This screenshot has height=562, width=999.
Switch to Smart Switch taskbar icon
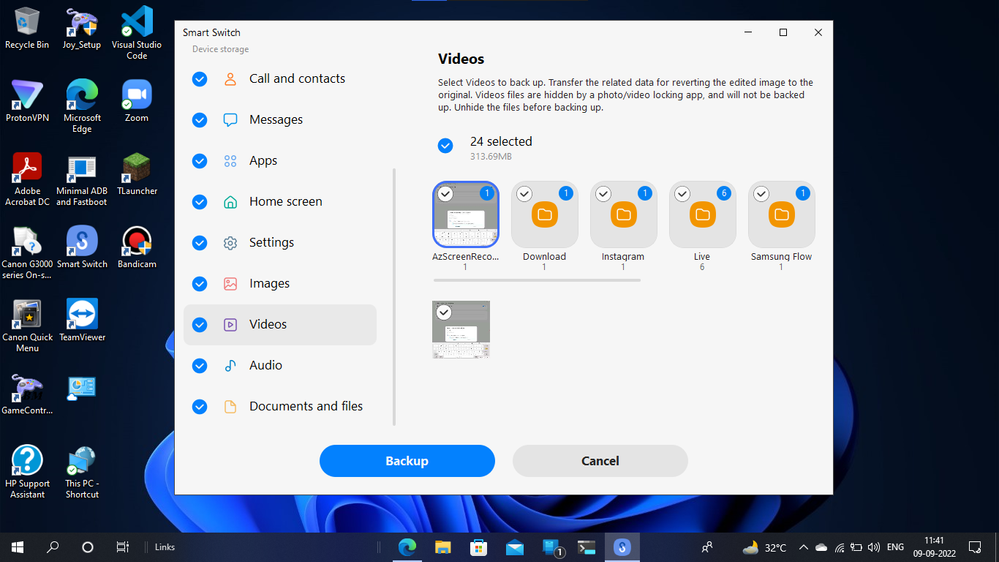622,547
